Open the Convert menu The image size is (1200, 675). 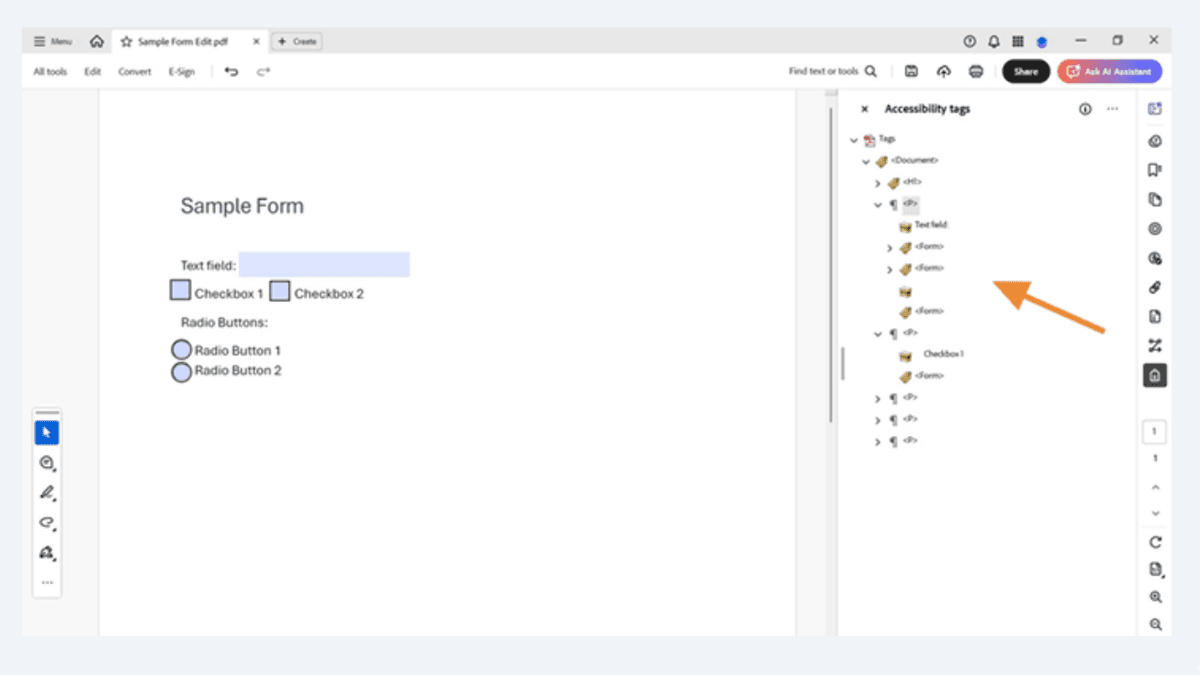(135, 72)
